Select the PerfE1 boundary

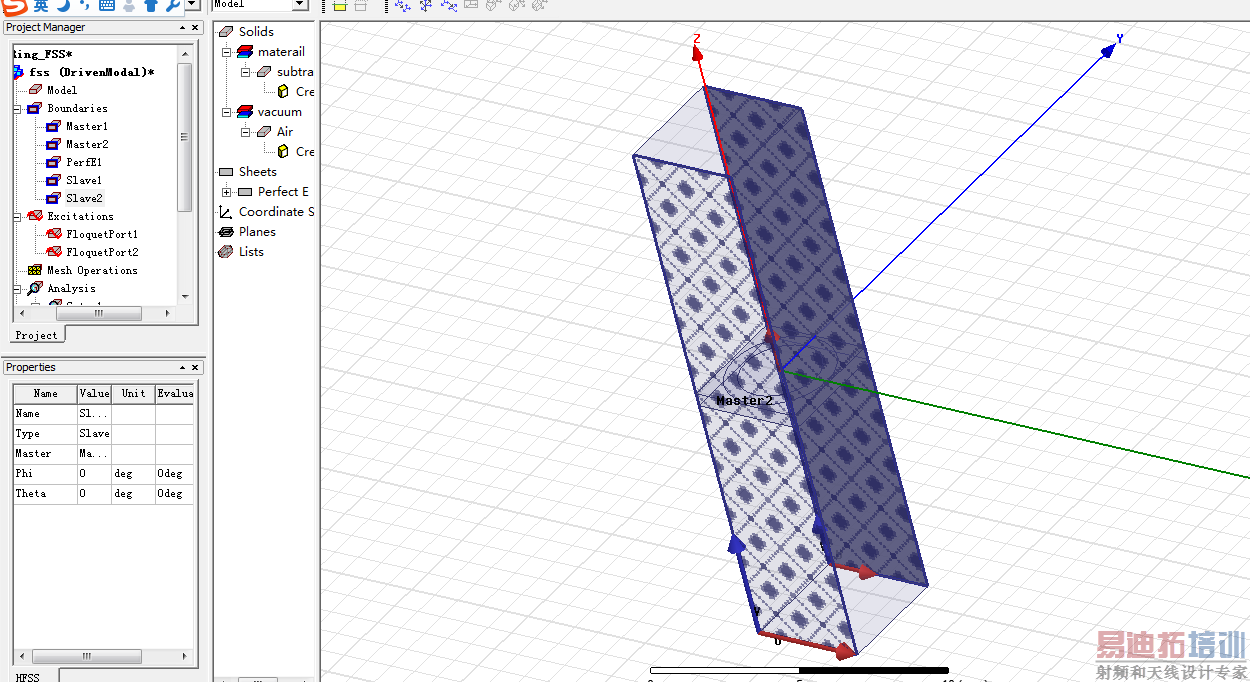84,162
